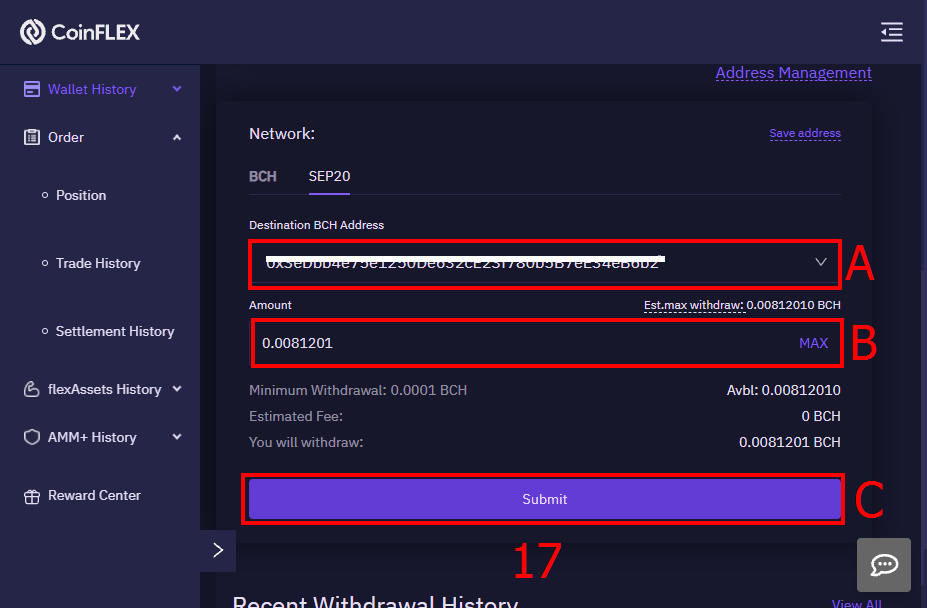Open the destination address dropdown arrow
Viewport: 927px width, 608px height.
coord(821,262)
